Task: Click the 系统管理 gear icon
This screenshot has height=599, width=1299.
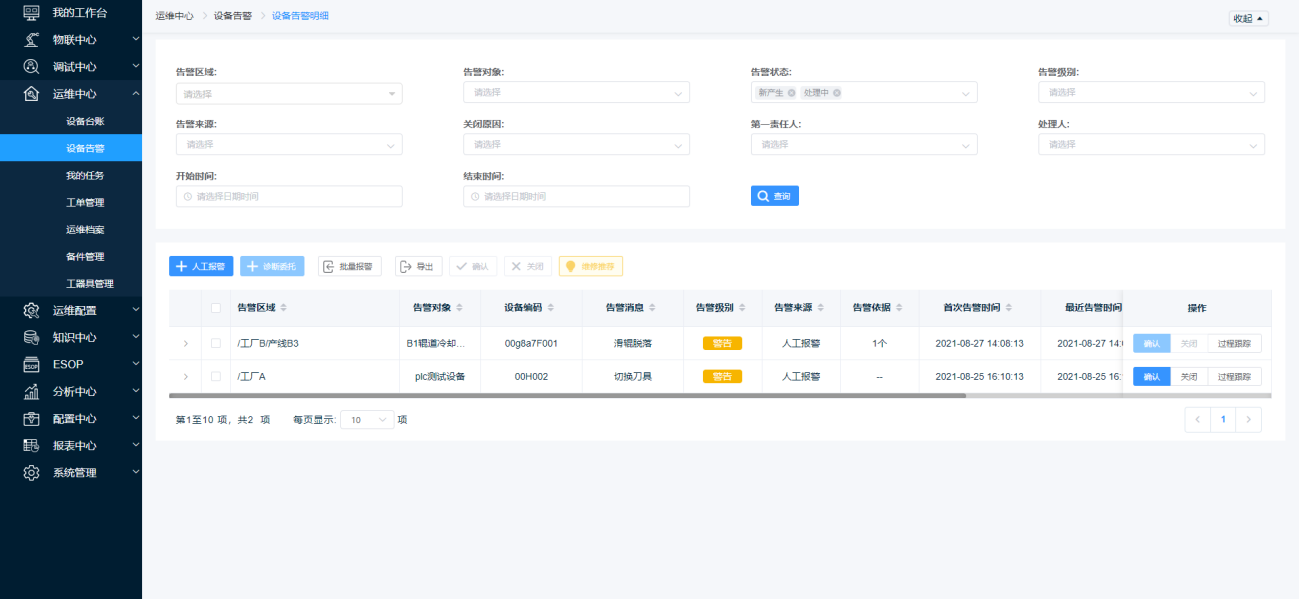Action: coord(31,472)
